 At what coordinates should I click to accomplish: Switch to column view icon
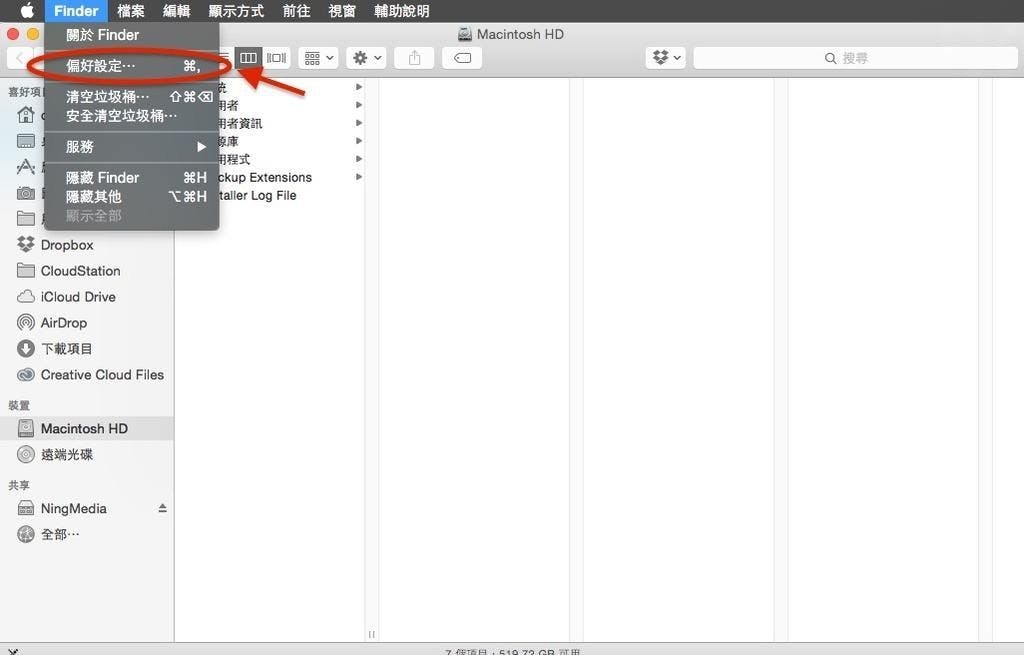click(x=248, y=57)
